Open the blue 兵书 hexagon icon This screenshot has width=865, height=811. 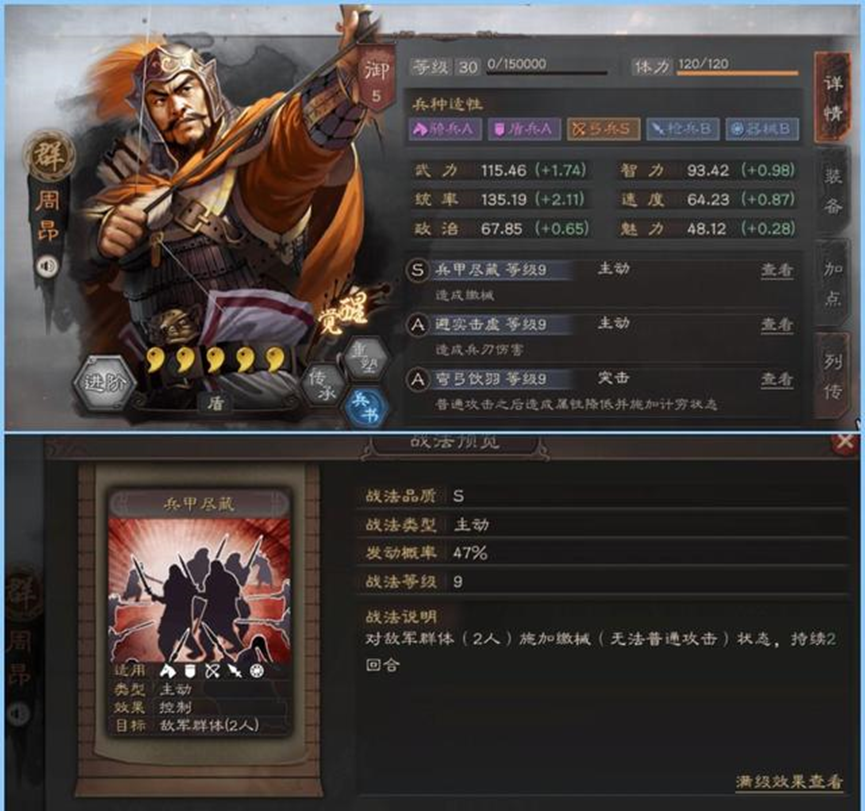pyautogui.click(x=365, y=407)
